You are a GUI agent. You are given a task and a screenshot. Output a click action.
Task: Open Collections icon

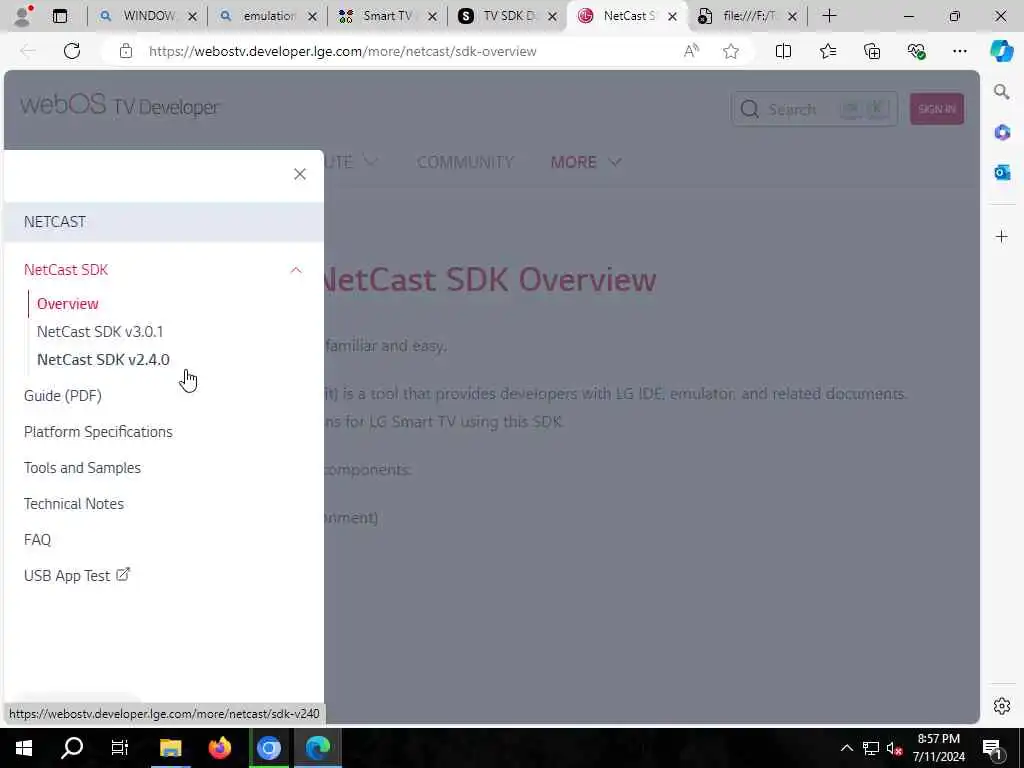click(x=872, y=51)
